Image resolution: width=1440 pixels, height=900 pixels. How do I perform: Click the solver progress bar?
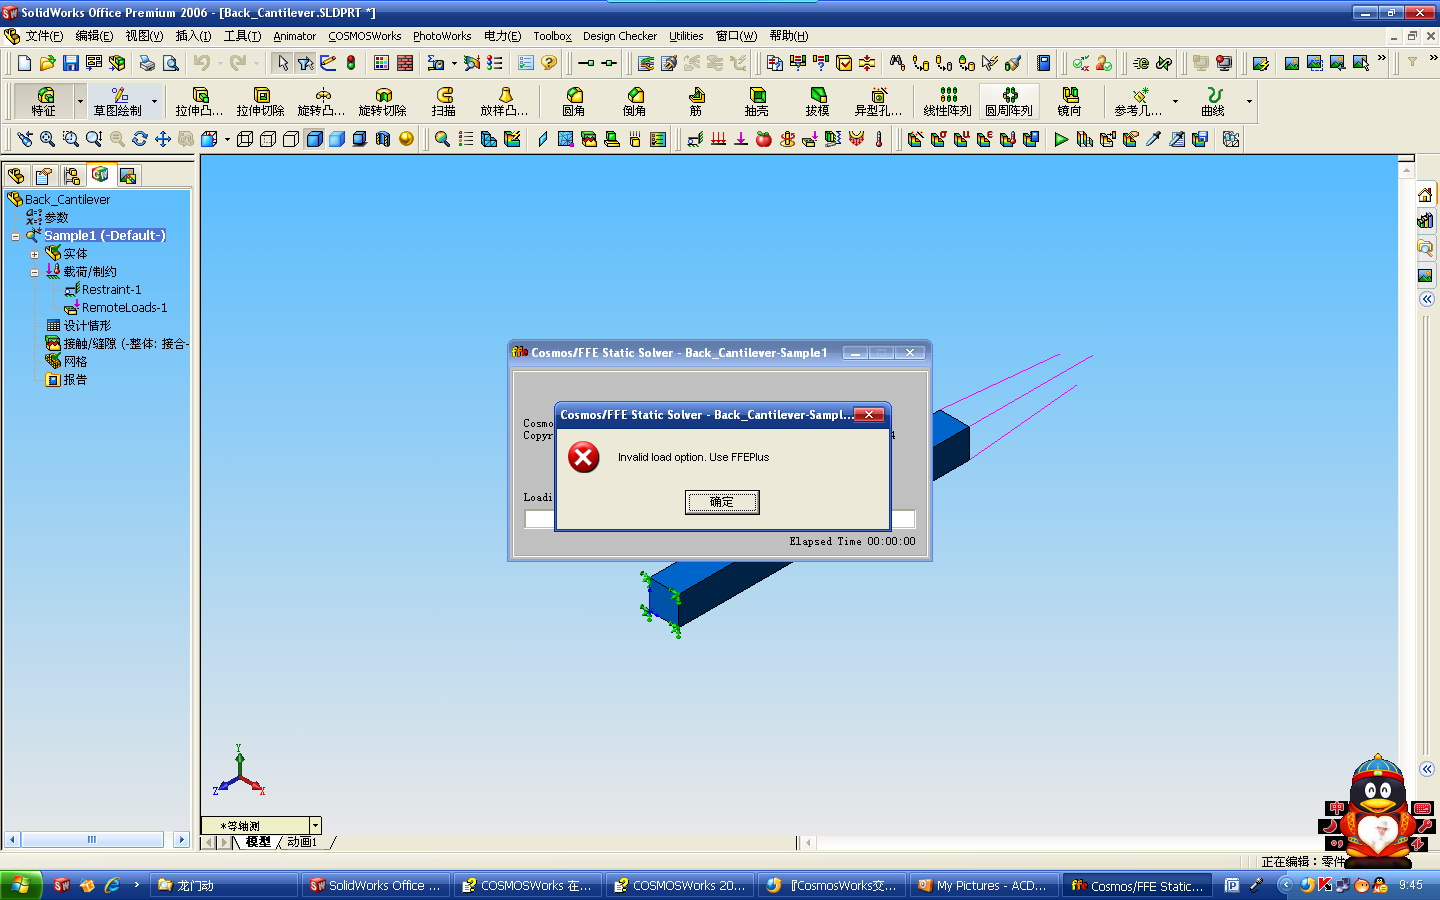(720, 519)
